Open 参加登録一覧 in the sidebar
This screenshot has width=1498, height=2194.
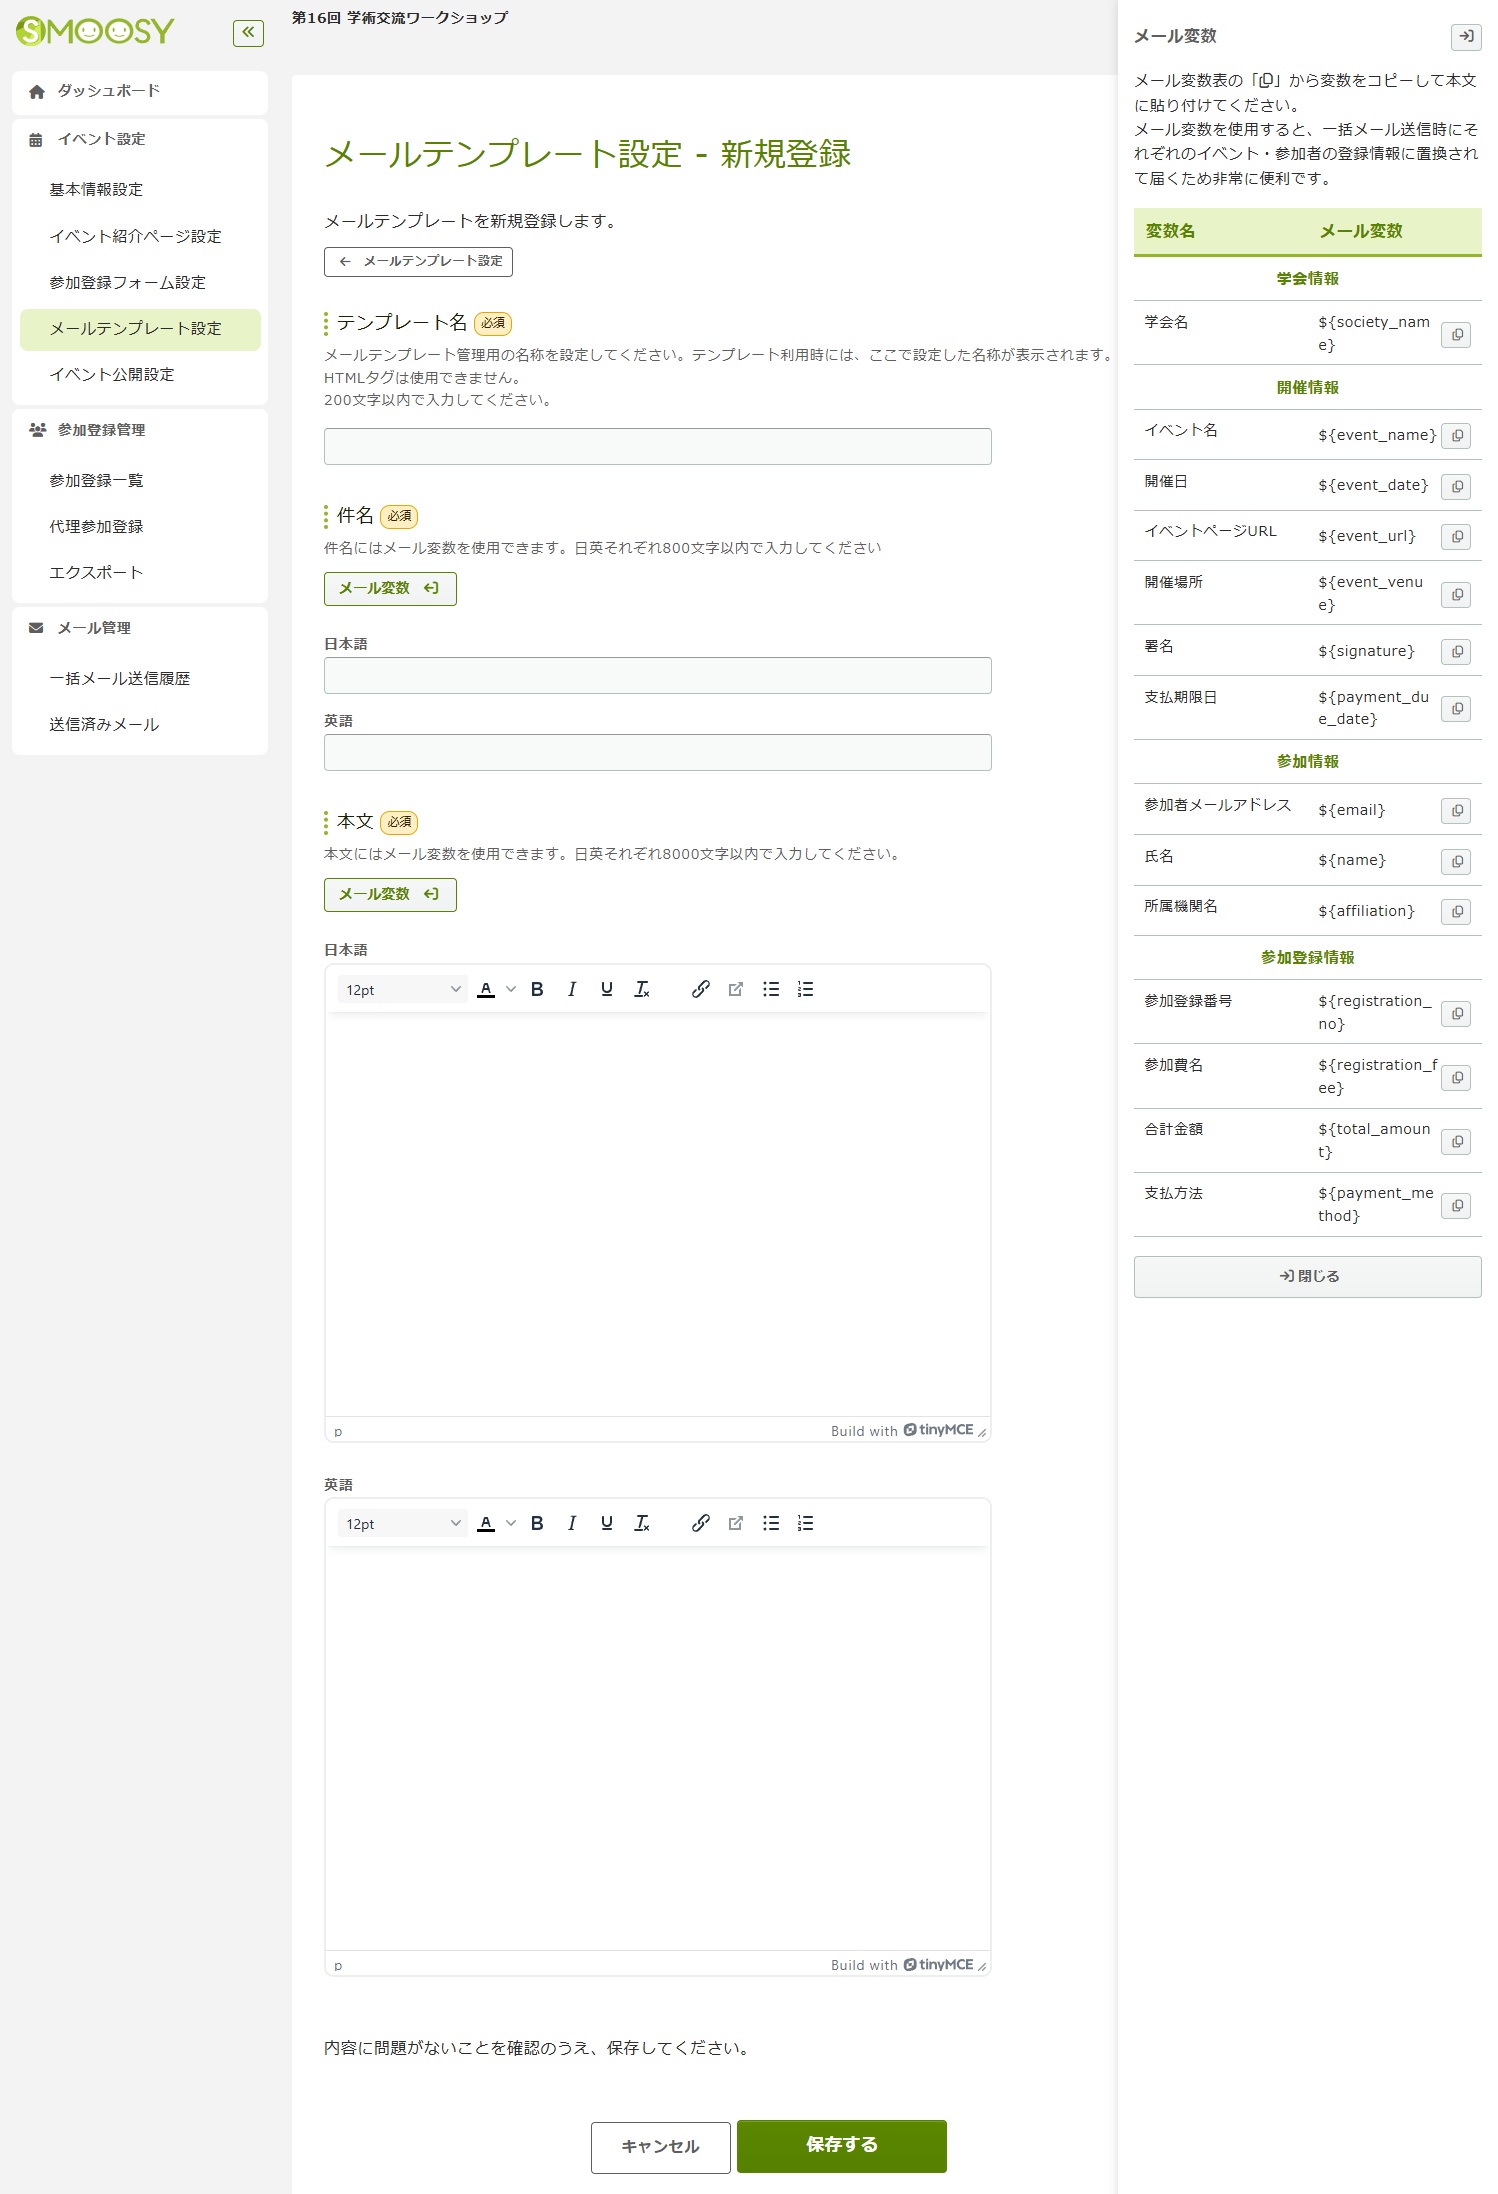[x=96, y=481]
